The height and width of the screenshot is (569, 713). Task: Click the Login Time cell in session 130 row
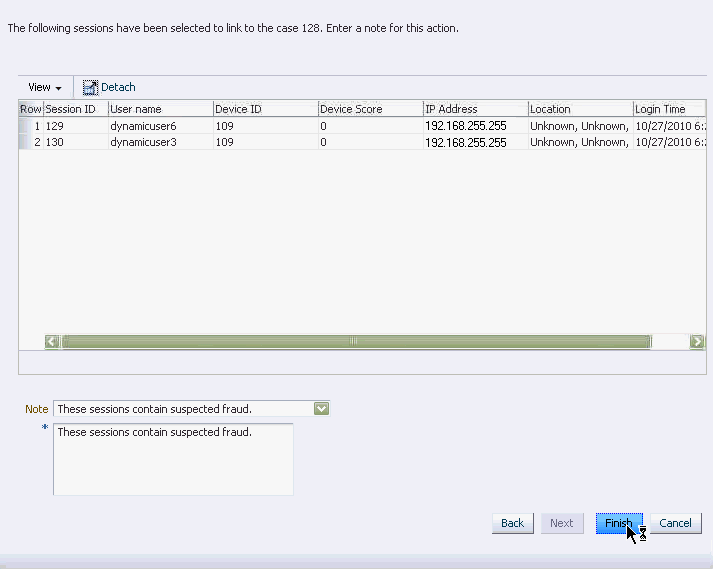pos(669,142)
